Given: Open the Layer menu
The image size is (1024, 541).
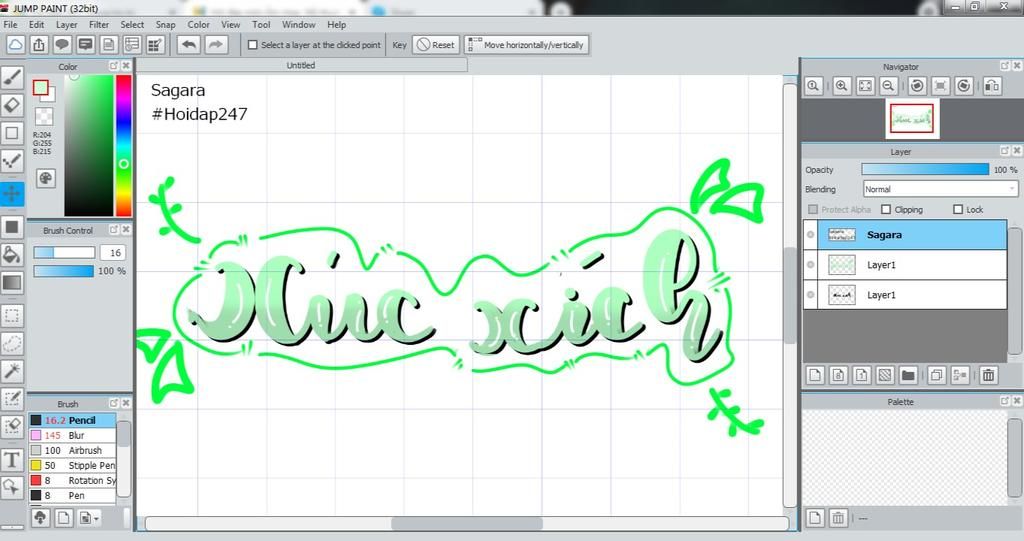Looking at the screenshot, I should [67, 25].
